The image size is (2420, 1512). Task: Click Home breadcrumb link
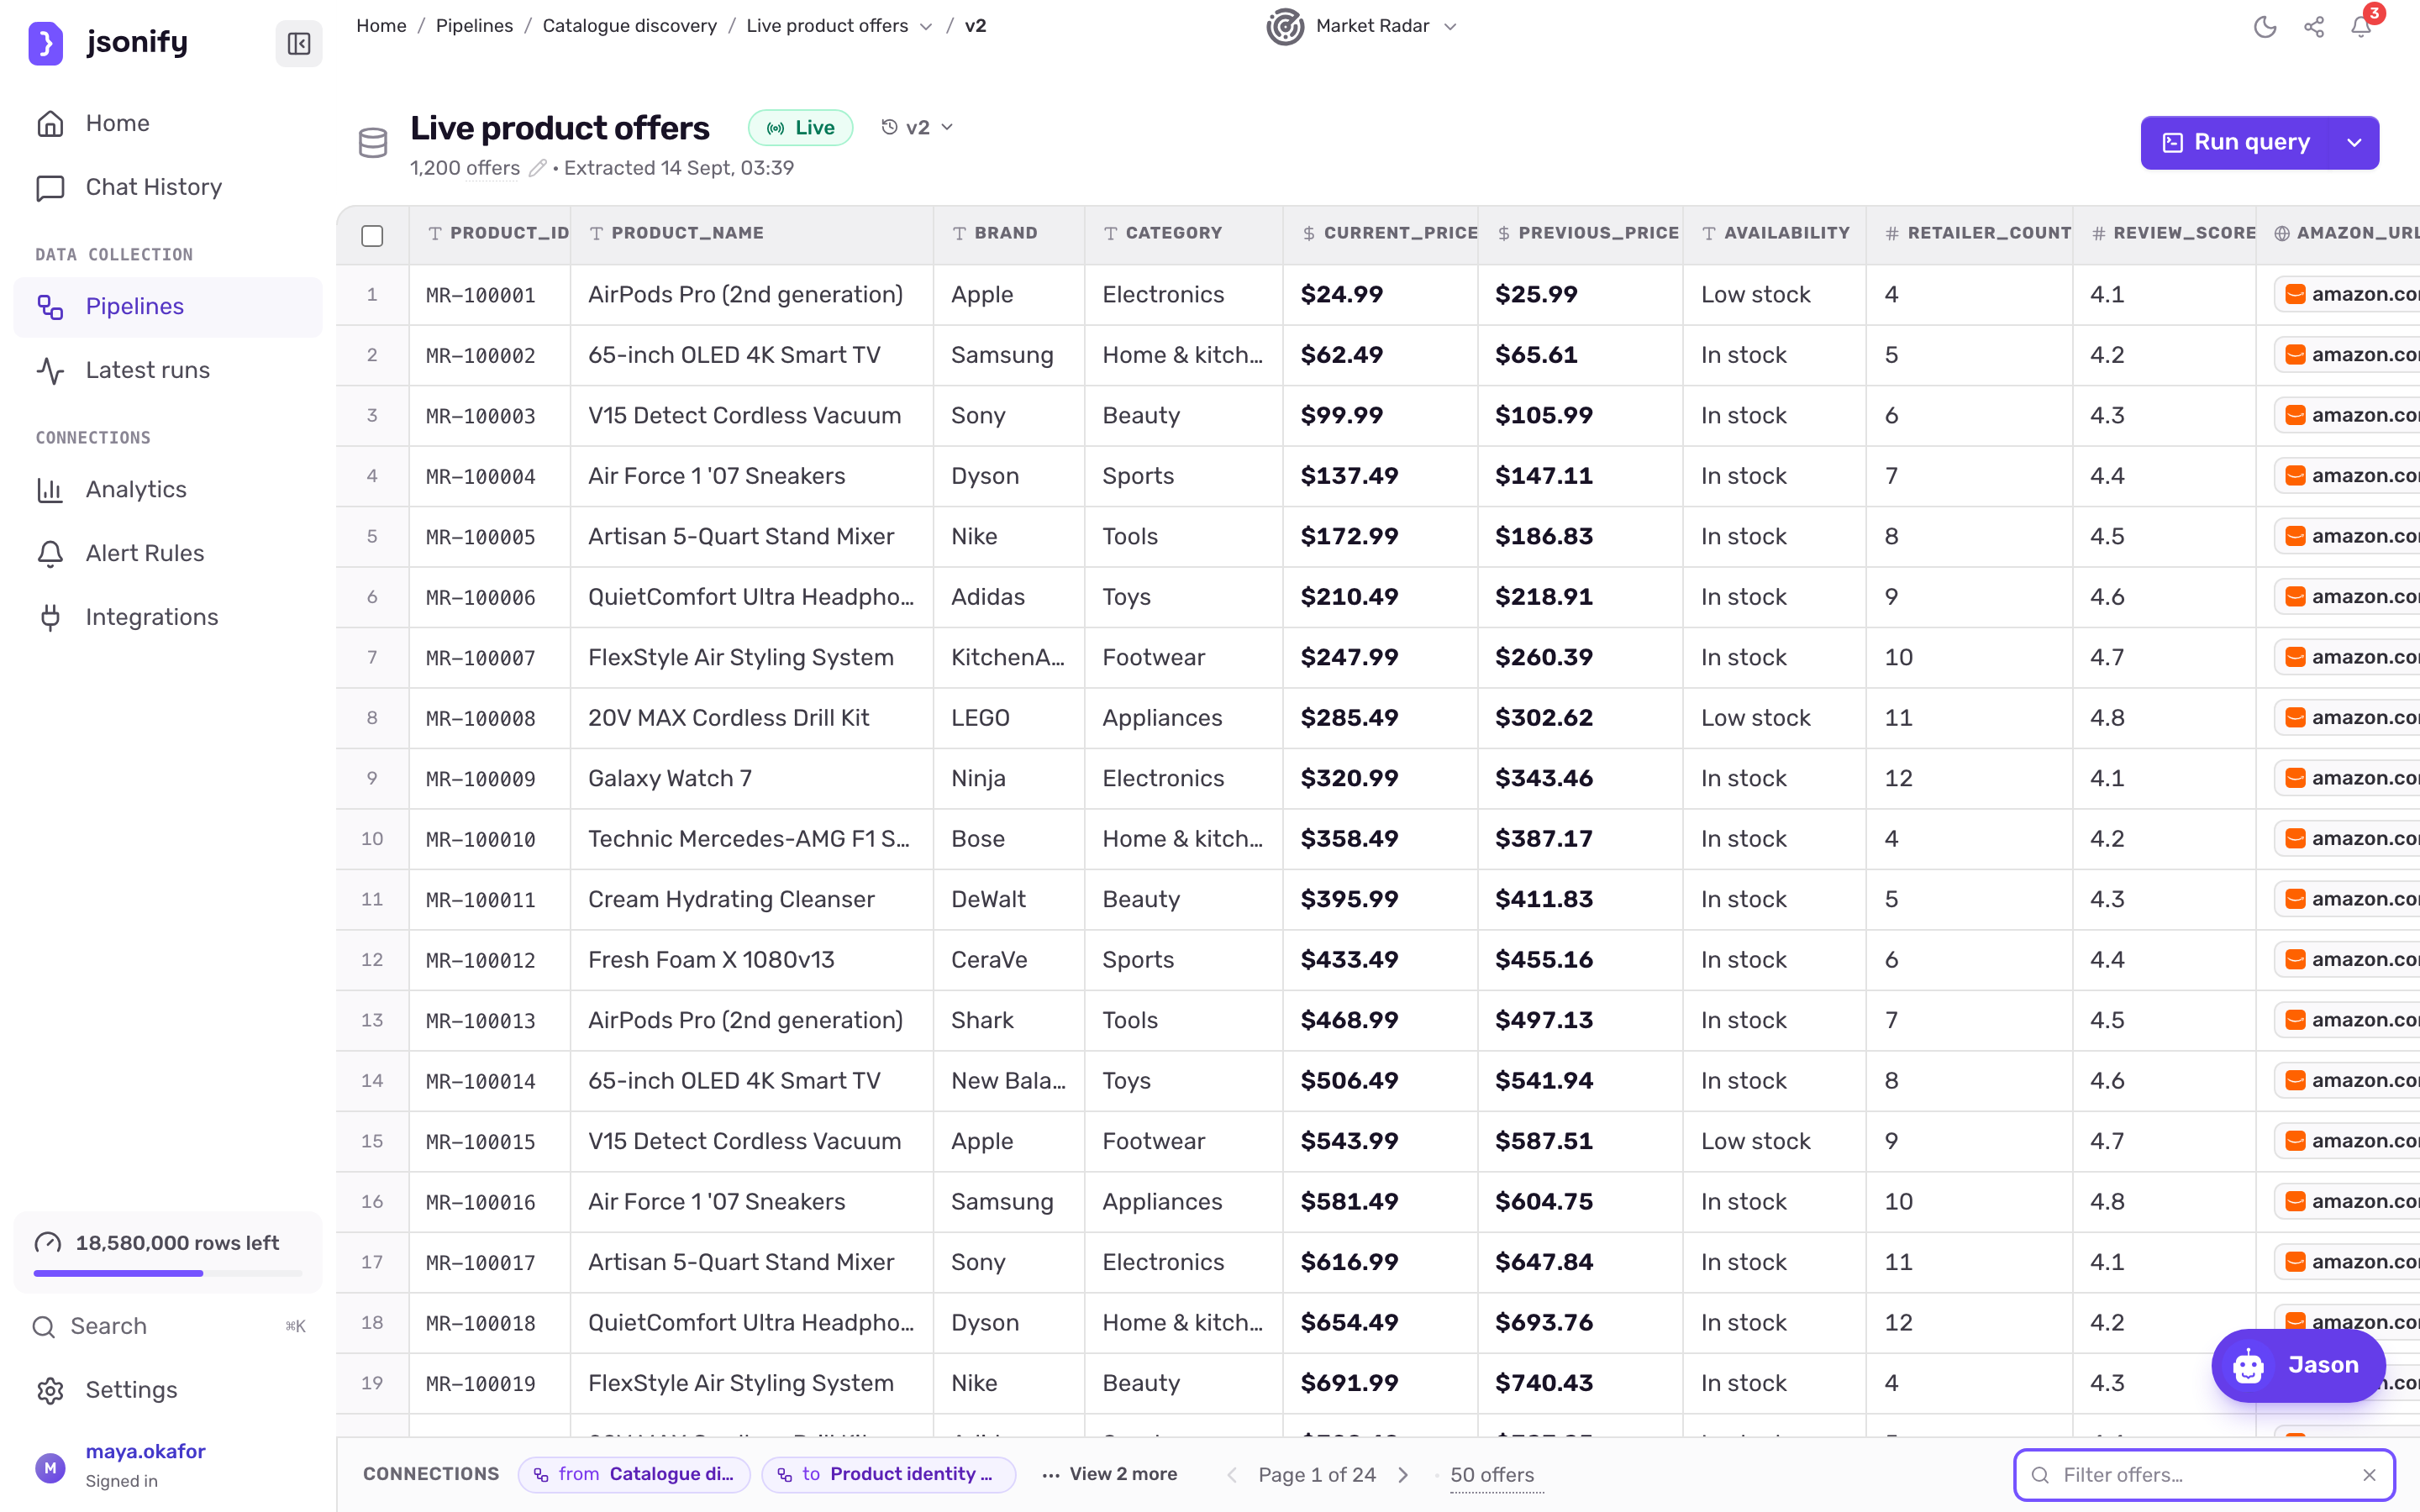click(381, 26)
